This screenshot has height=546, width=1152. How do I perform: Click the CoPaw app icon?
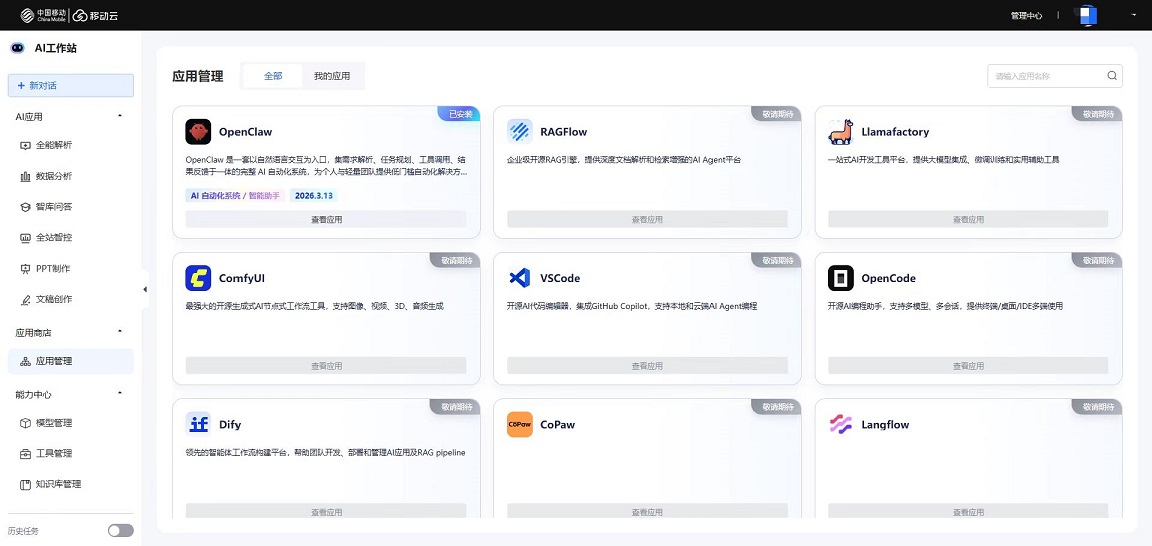520,424
